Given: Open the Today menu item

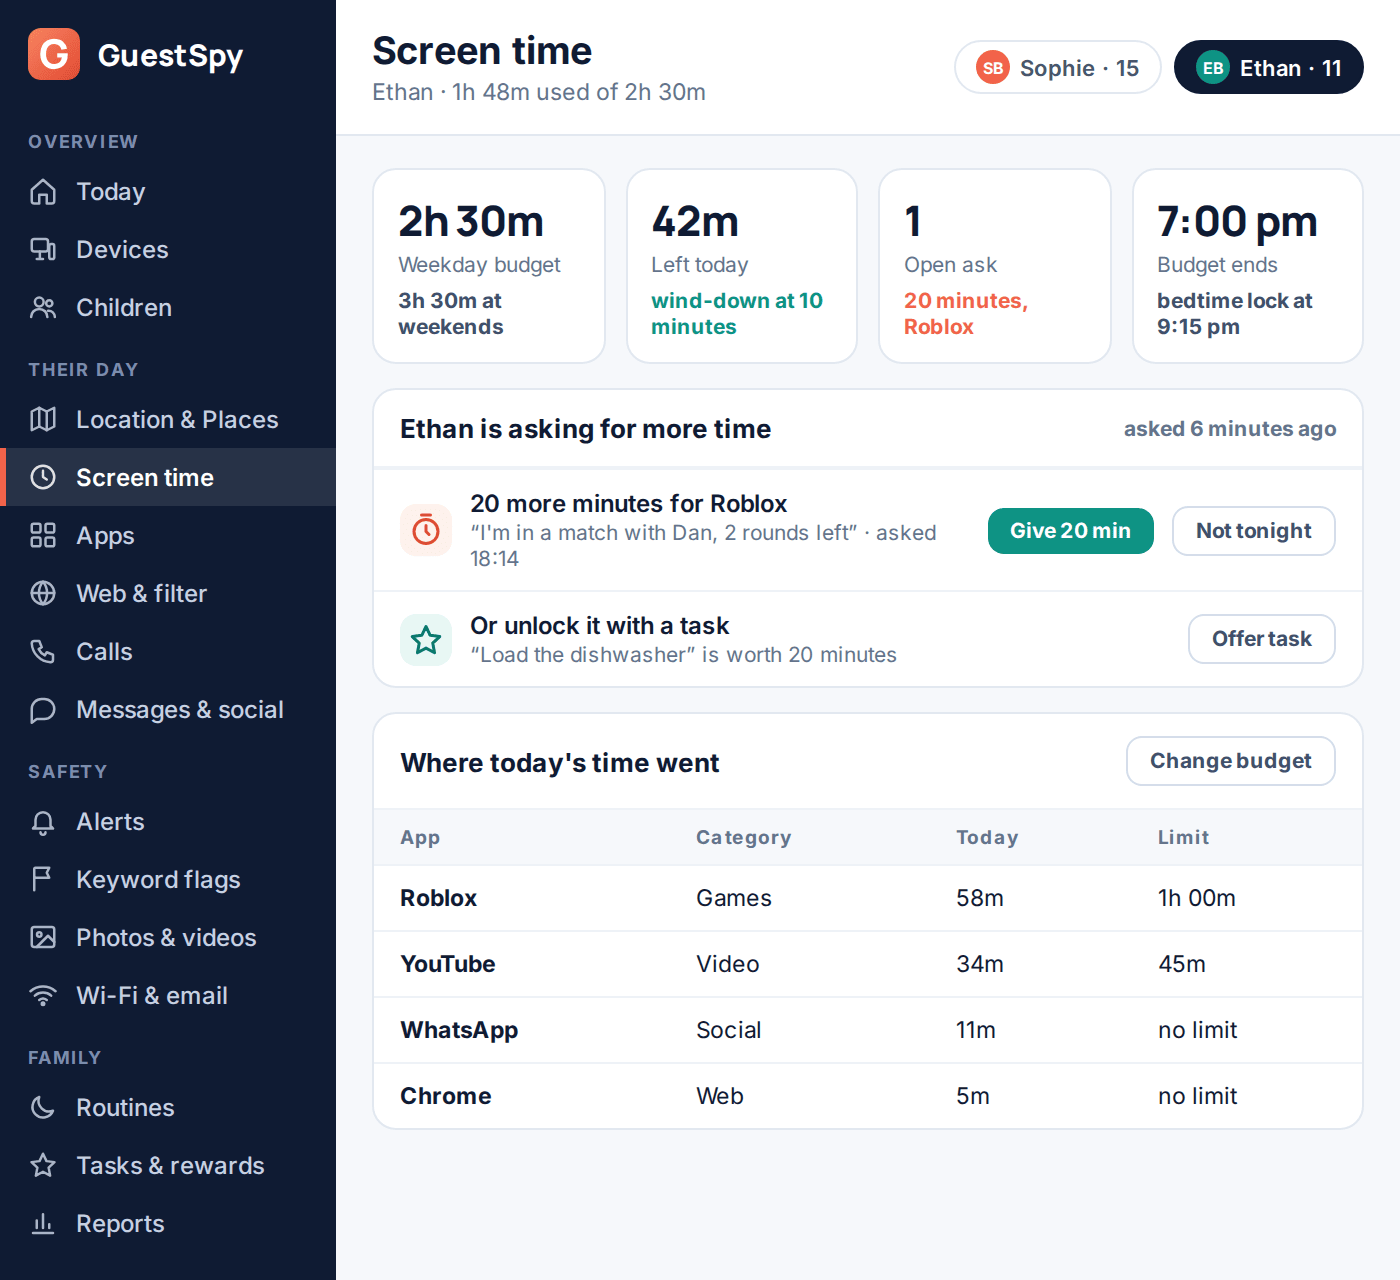Looking at the screenshot, I should 168,191.
